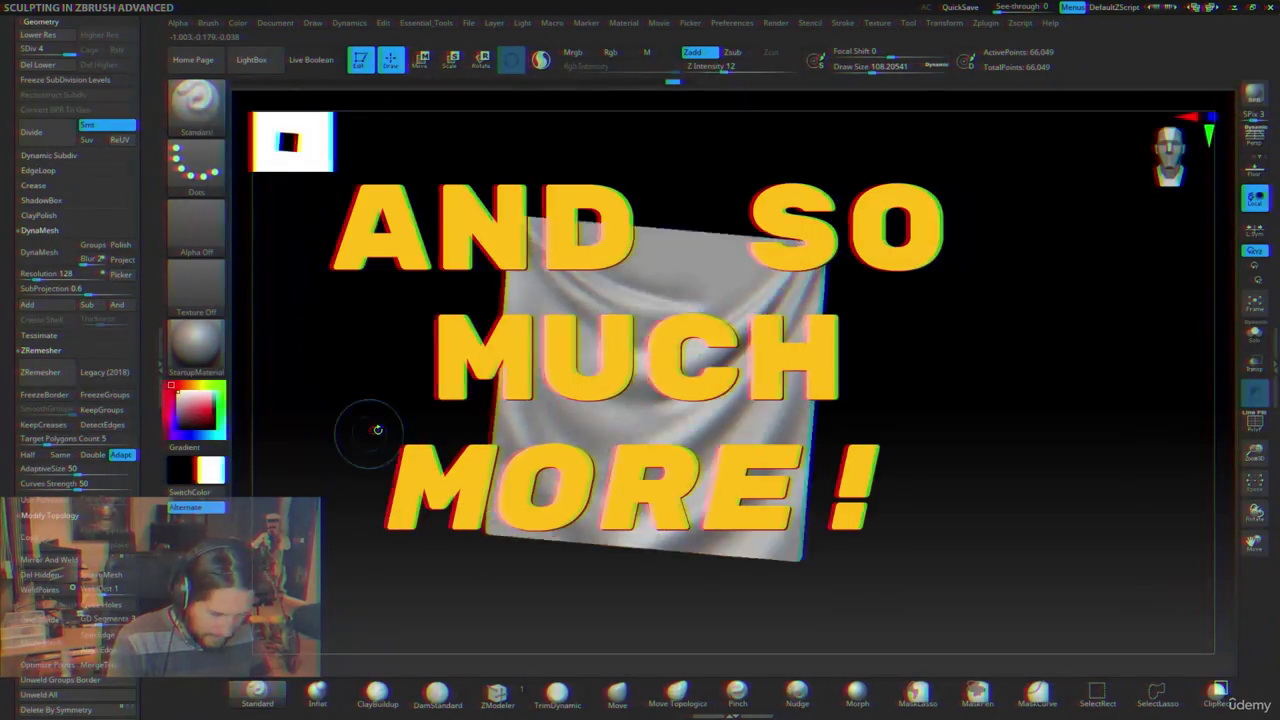
Task: Pick the Pinch brush
Action: [x=737, y=695]
